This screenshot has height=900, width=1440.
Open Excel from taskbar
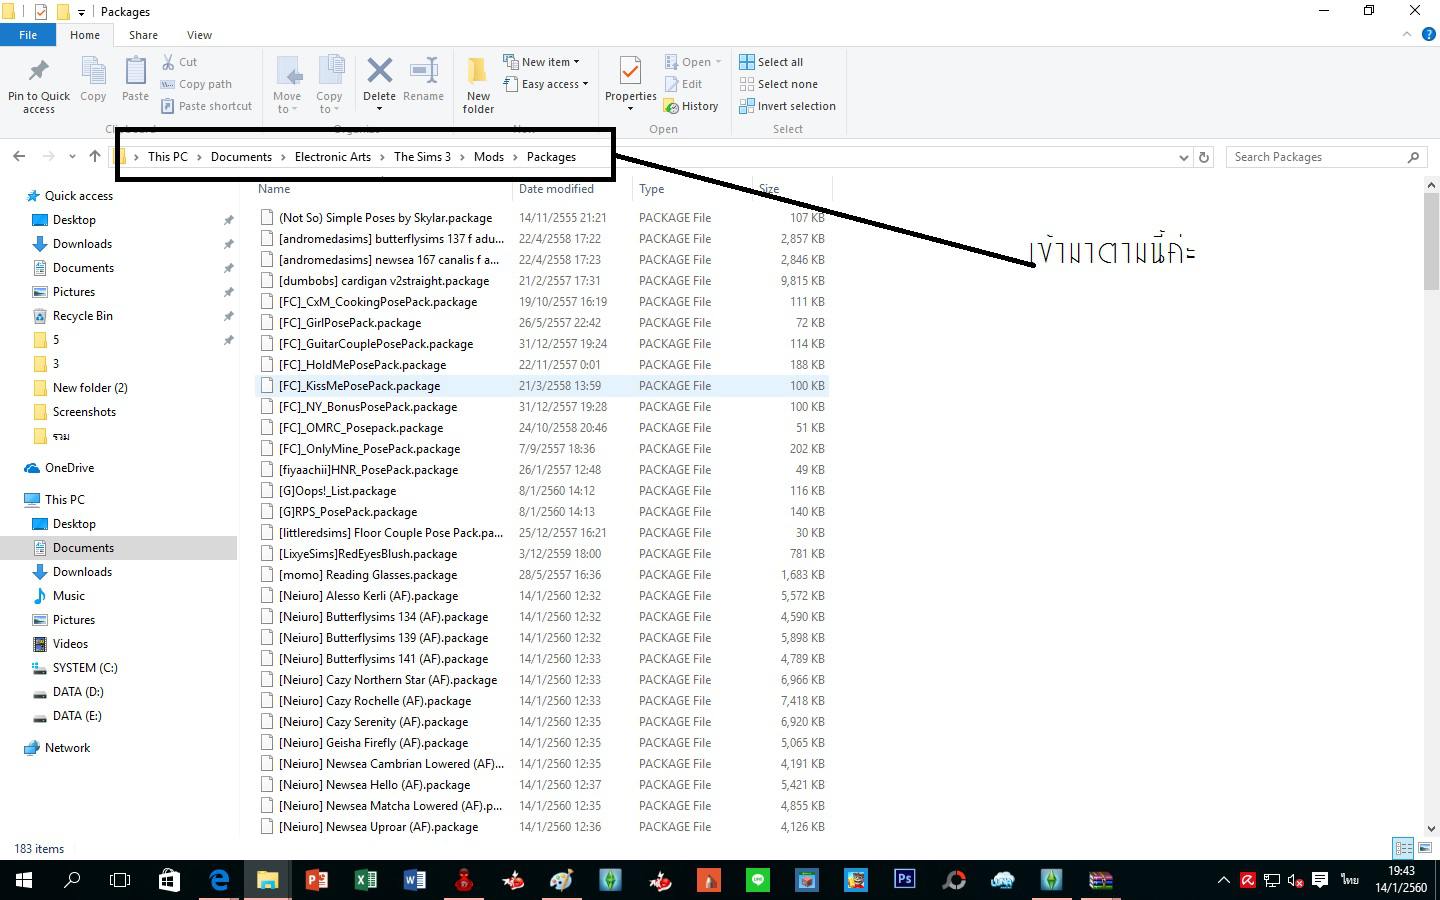365,880
